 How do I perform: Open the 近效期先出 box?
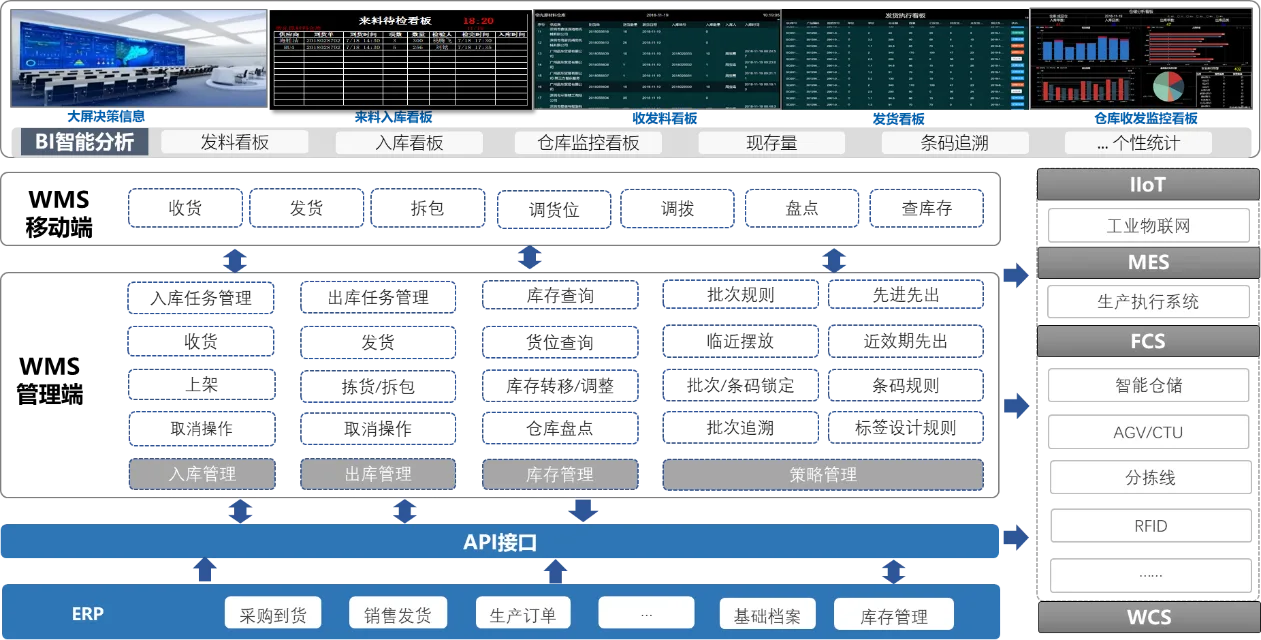906,341
